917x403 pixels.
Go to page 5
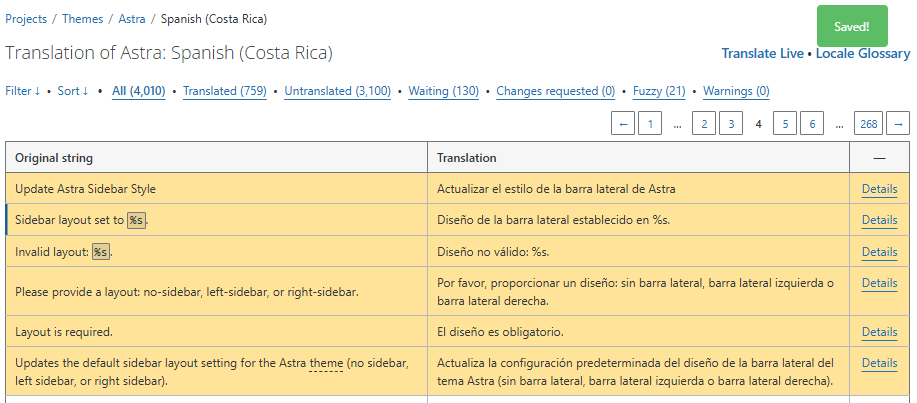coord(786,124)
